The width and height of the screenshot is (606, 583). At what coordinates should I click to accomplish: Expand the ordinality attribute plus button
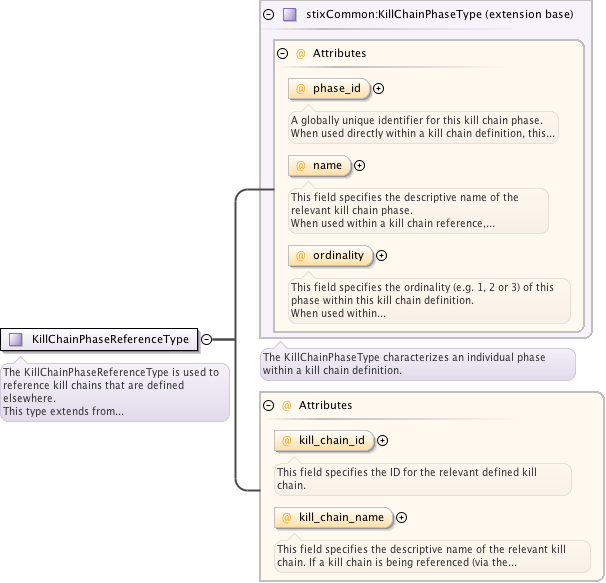tap(382, 255)
